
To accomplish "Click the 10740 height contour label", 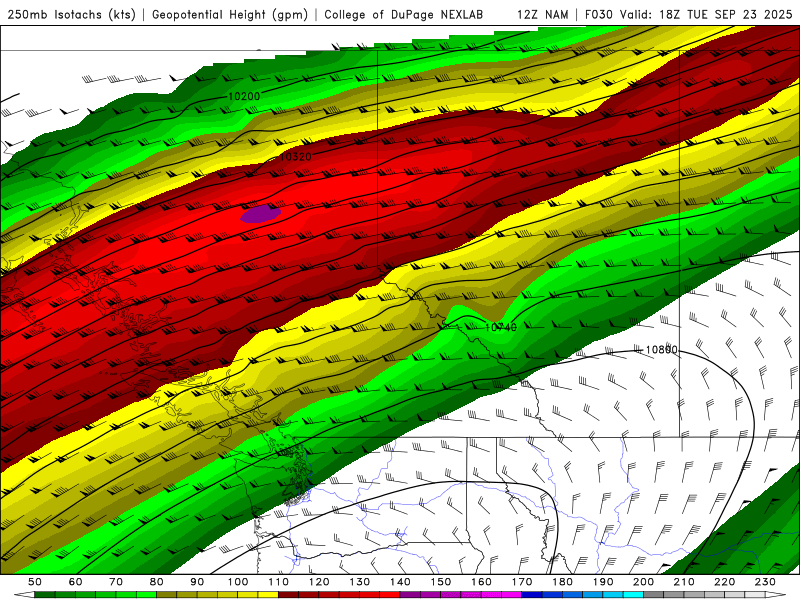I will (501, 327).
